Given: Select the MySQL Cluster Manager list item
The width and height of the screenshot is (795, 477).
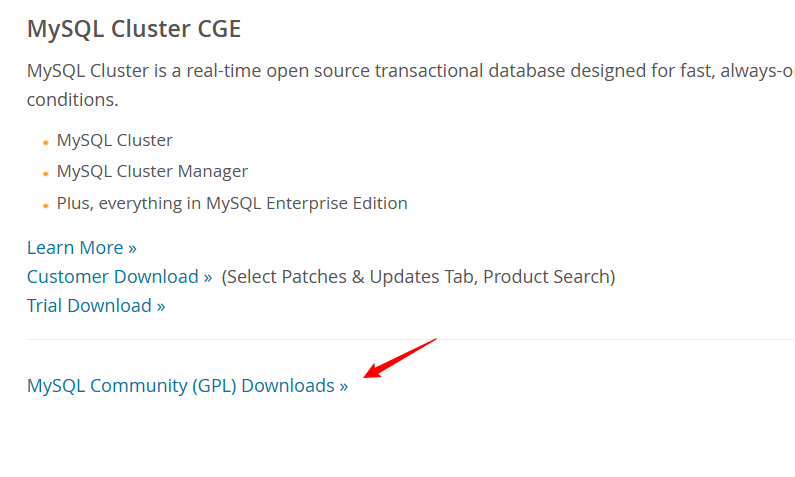Looking at the screenshot, I should pos(152,171).
